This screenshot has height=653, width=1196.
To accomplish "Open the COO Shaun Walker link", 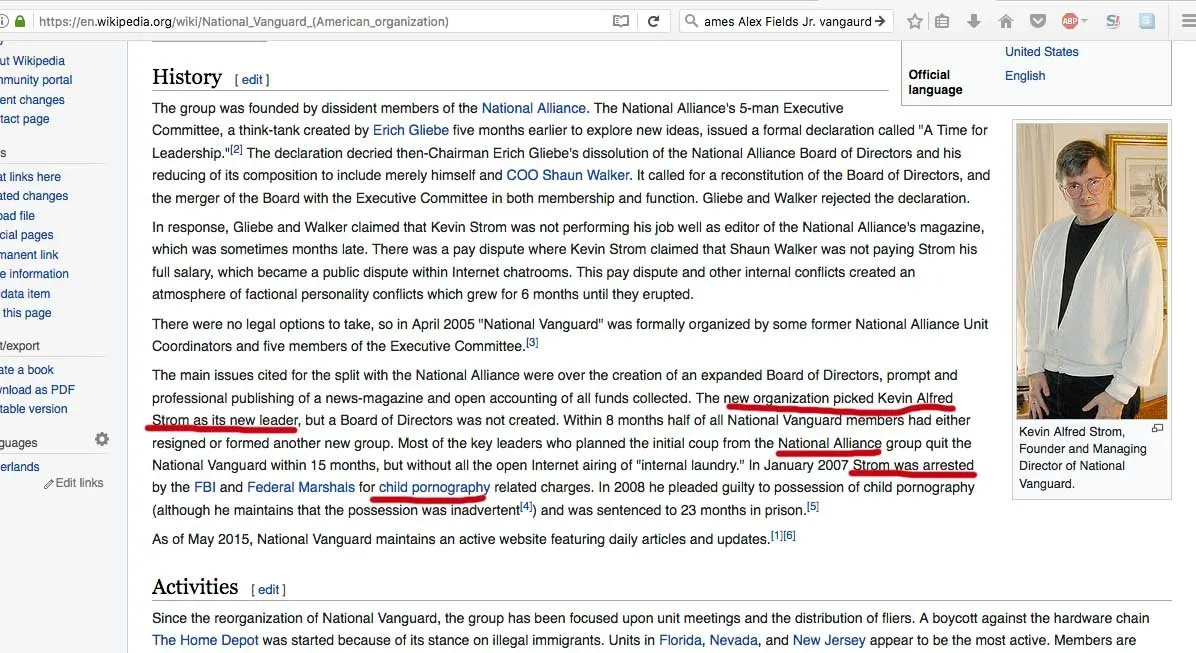I will (x=567, y=175).
